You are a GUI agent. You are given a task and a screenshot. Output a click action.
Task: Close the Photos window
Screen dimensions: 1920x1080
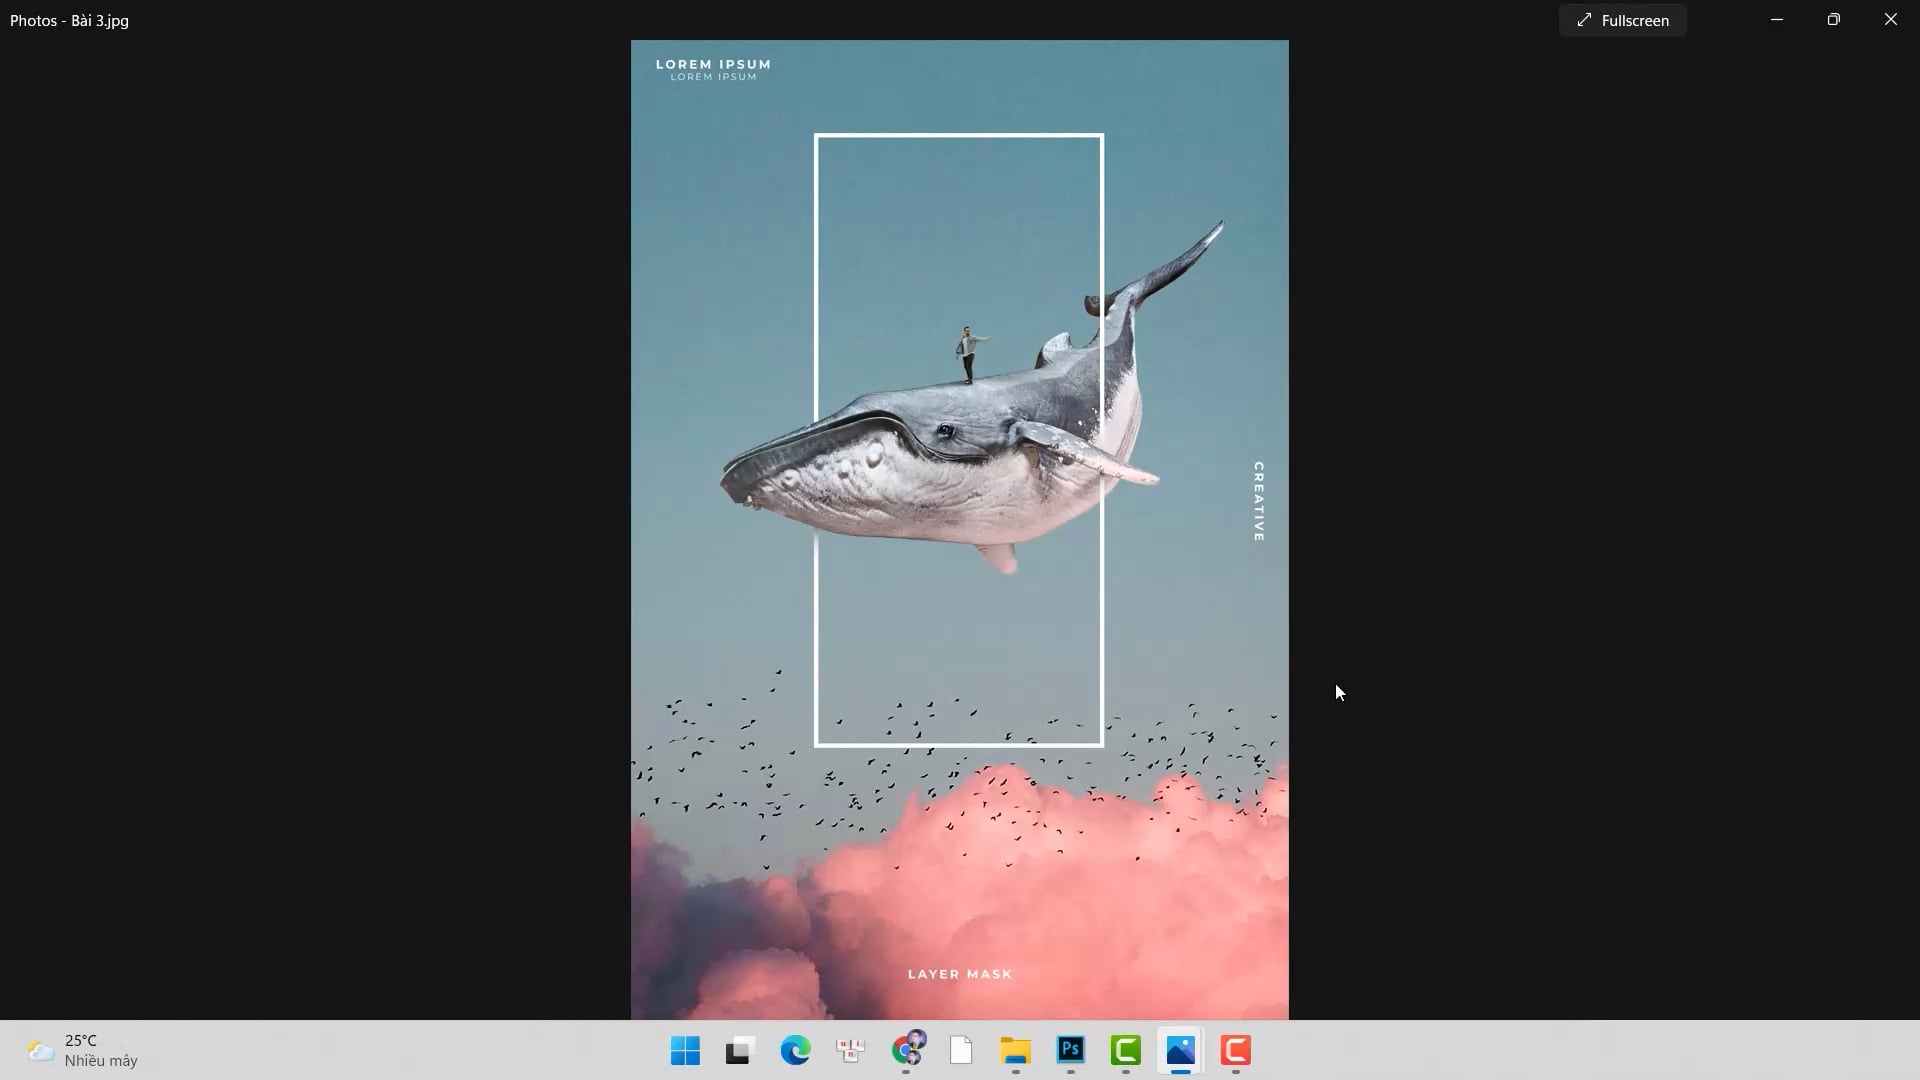(1890, 20)
